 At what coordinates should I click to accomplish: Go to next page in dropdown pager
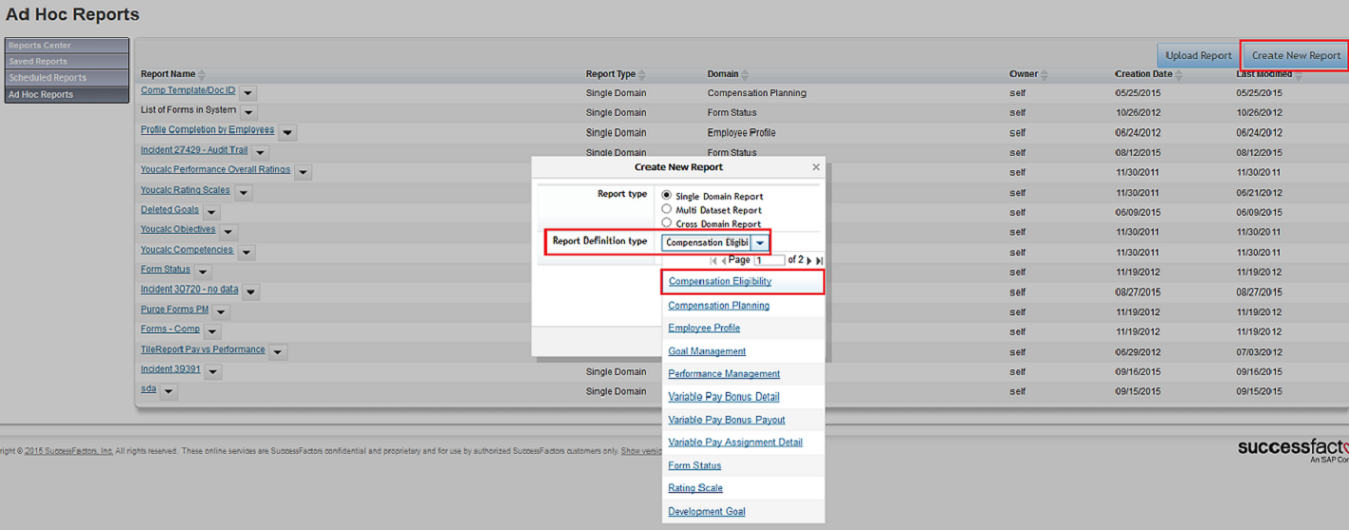809,260
